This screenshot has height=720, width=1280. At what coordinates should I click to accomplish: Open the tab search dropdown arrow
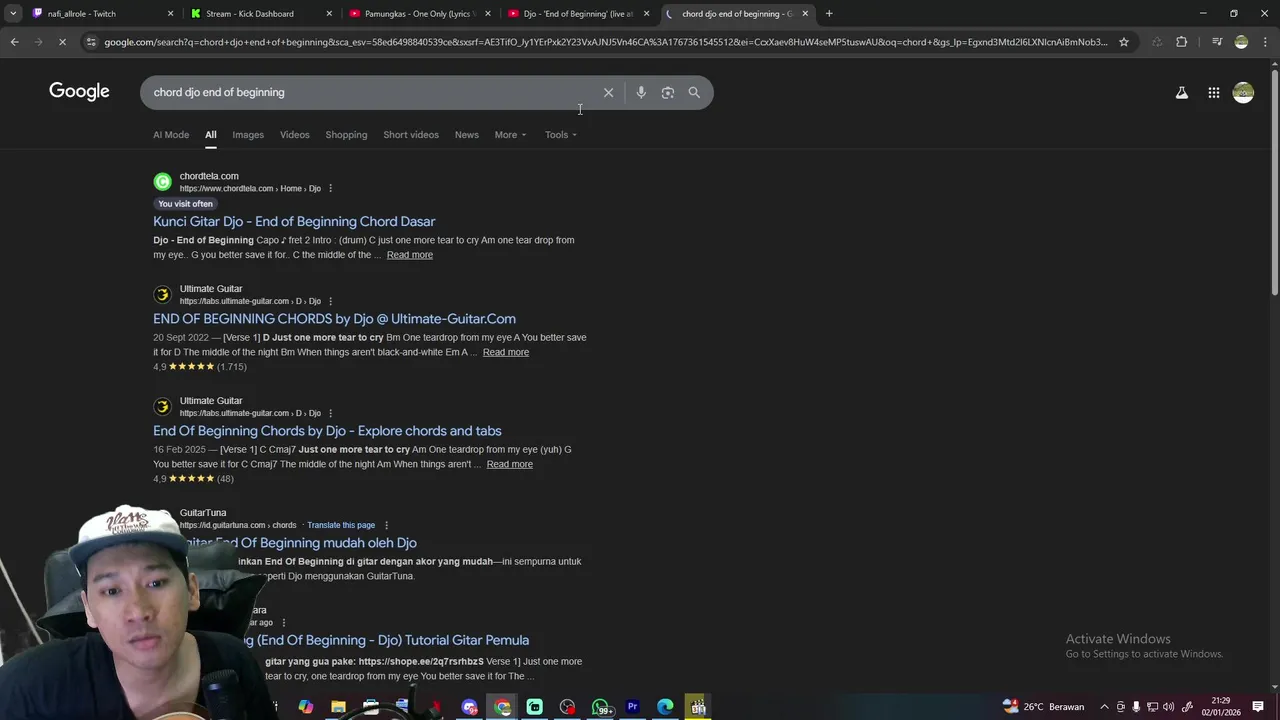13,13
